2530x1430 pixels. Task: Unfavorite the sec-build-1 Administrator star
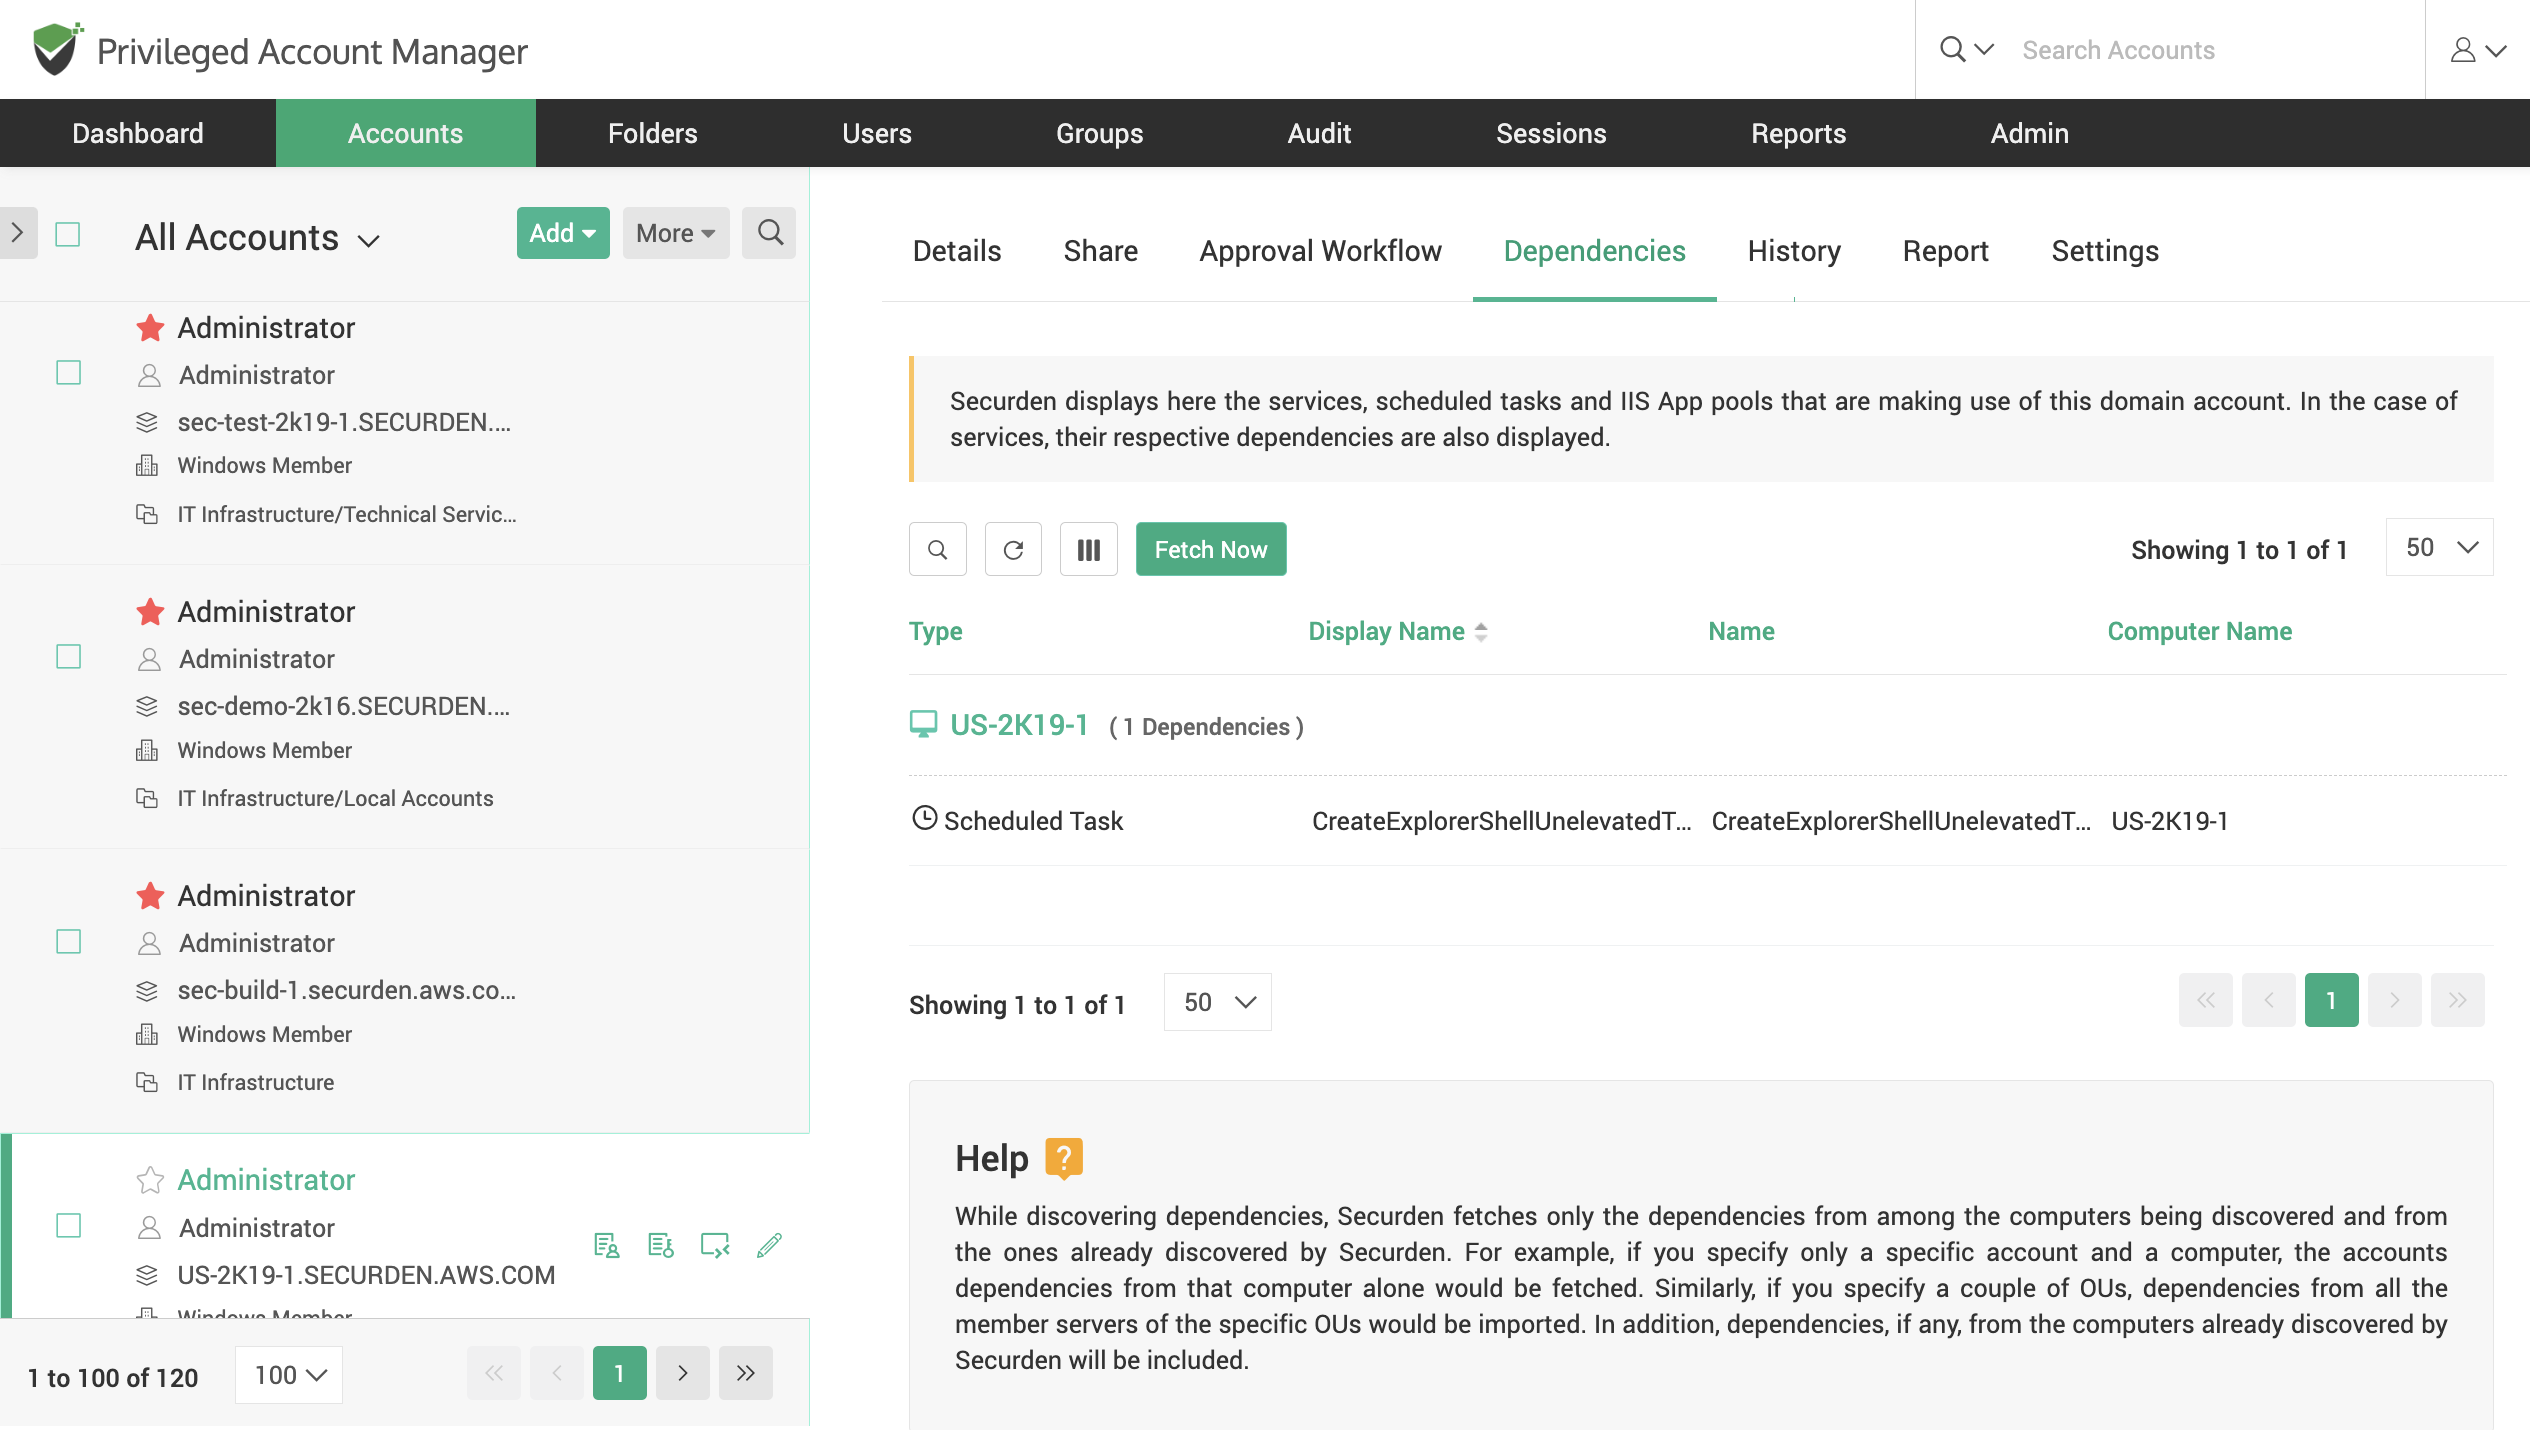tap(150, 895)
